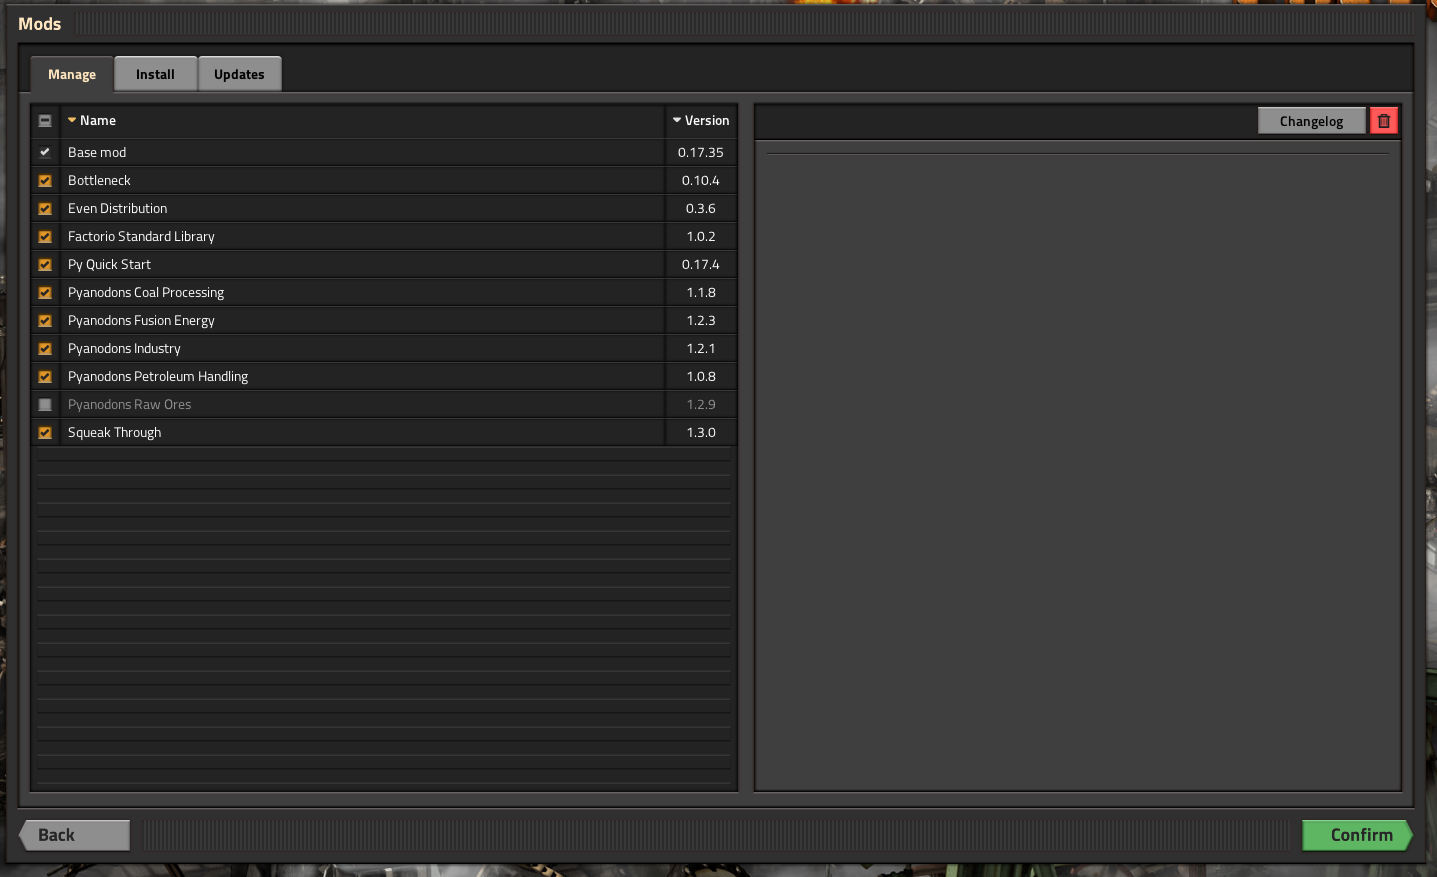Select the Squeak Through mod name
1437x877 pixels.
[x=114, y=433]
